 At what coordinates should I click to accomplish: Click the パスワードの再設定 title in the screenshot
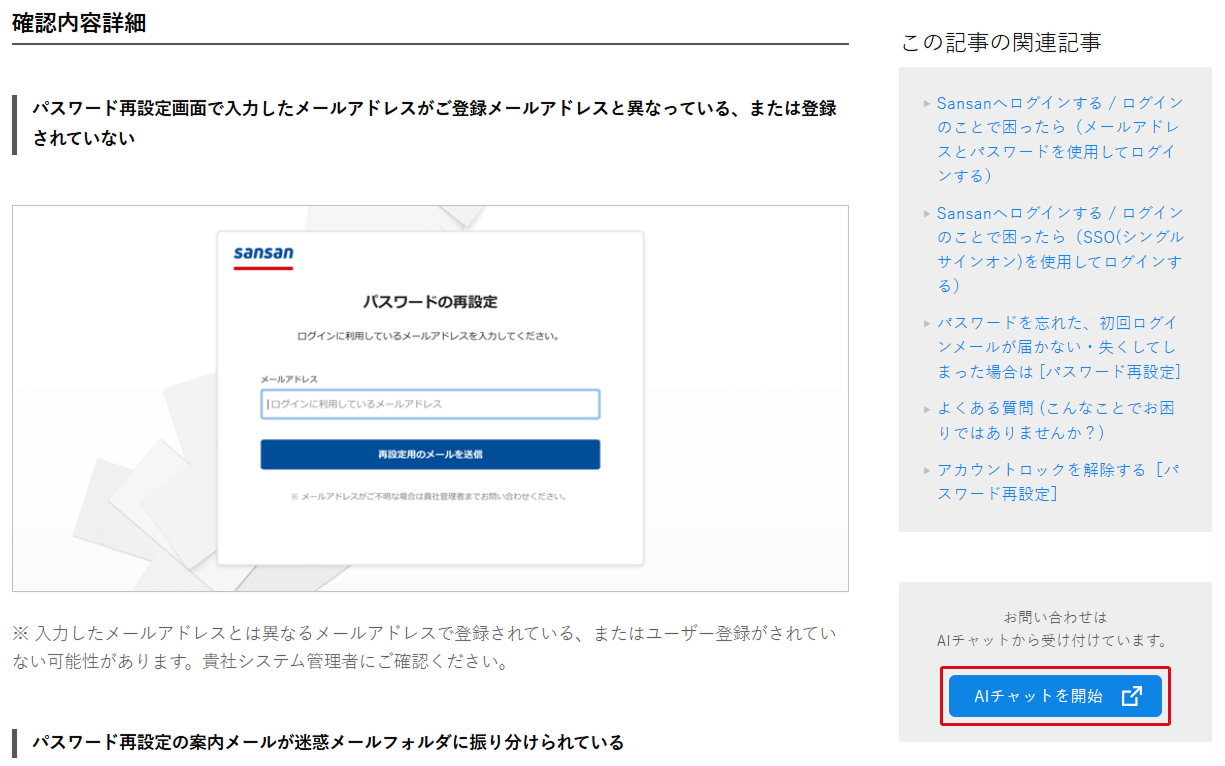[430, 301]
